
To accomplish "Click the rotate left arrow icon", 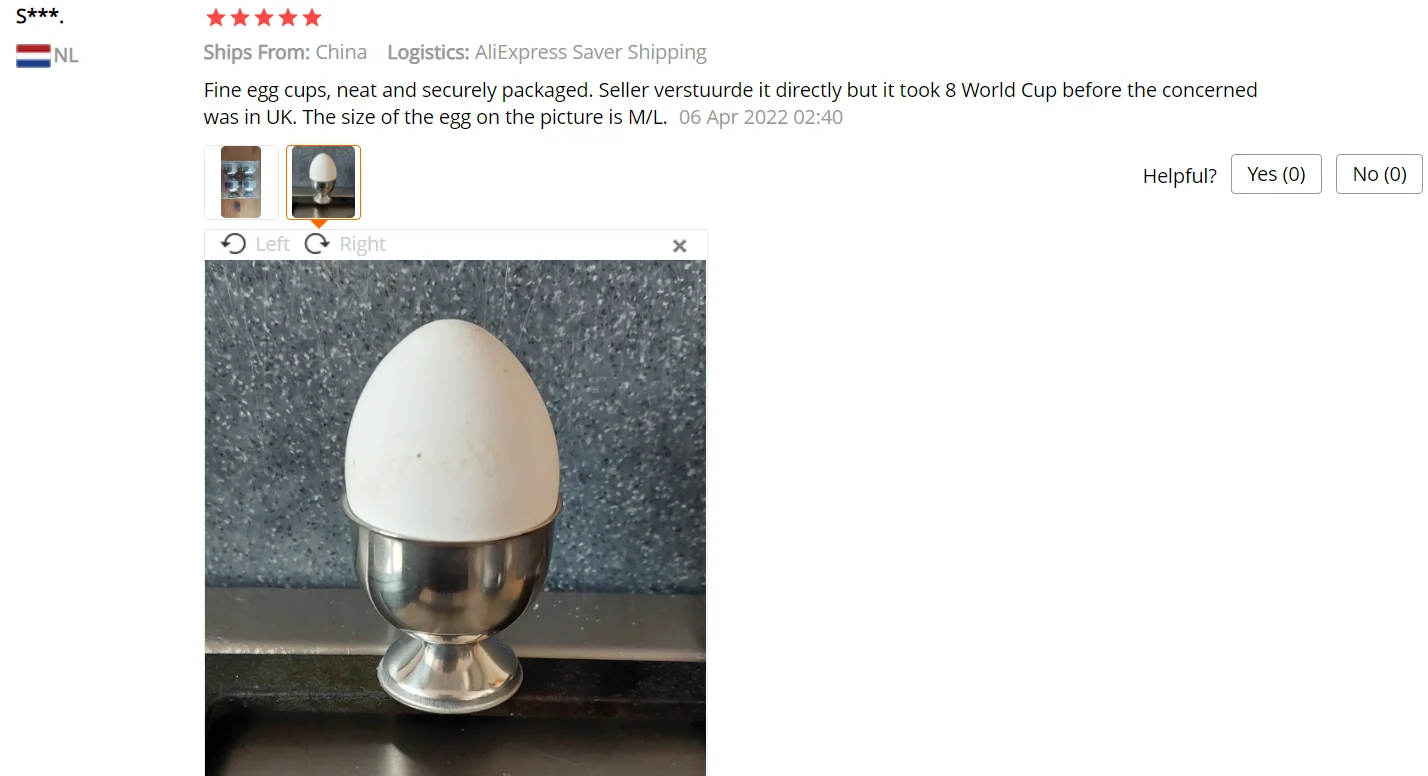I will tap(233, 244).
